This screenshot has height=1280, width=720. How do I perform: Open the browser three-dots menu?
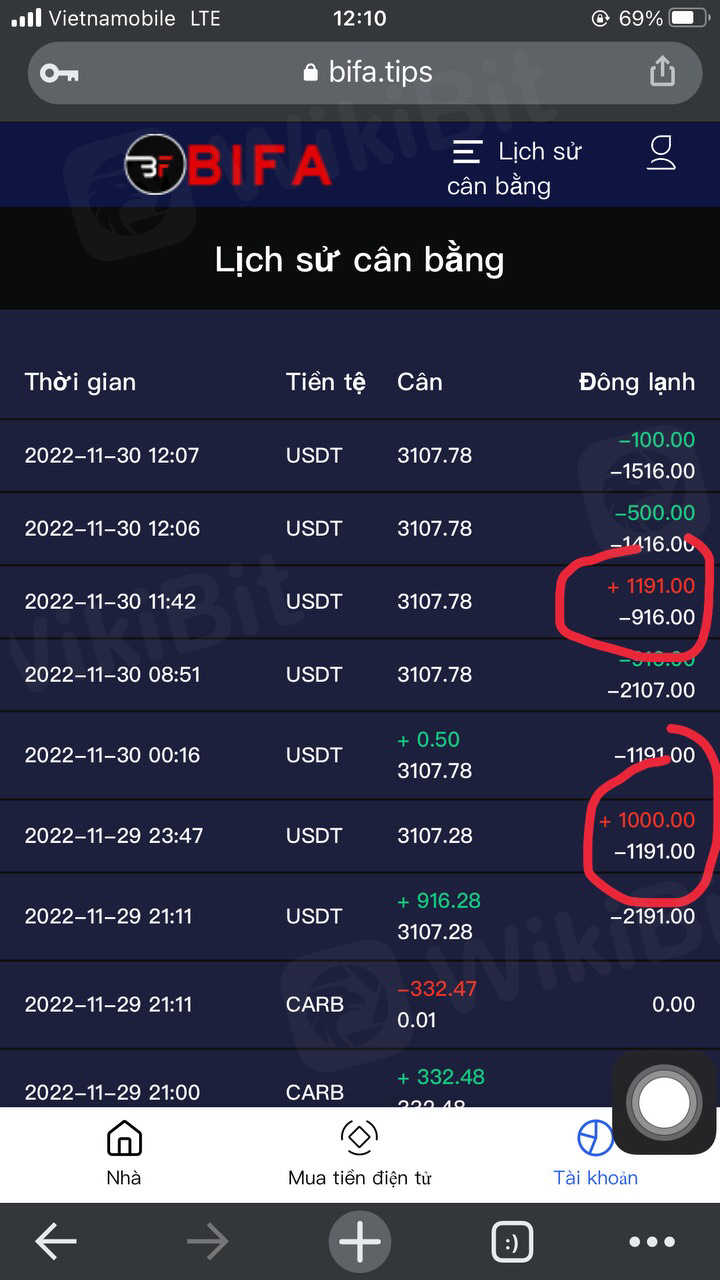(652, 1242)
